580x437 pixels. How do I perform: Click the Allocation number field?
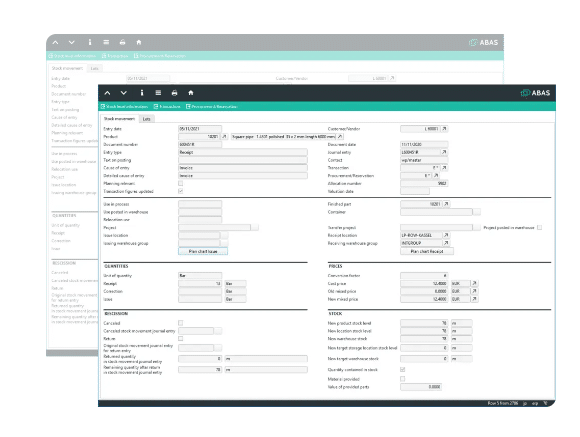click(424, 183)
